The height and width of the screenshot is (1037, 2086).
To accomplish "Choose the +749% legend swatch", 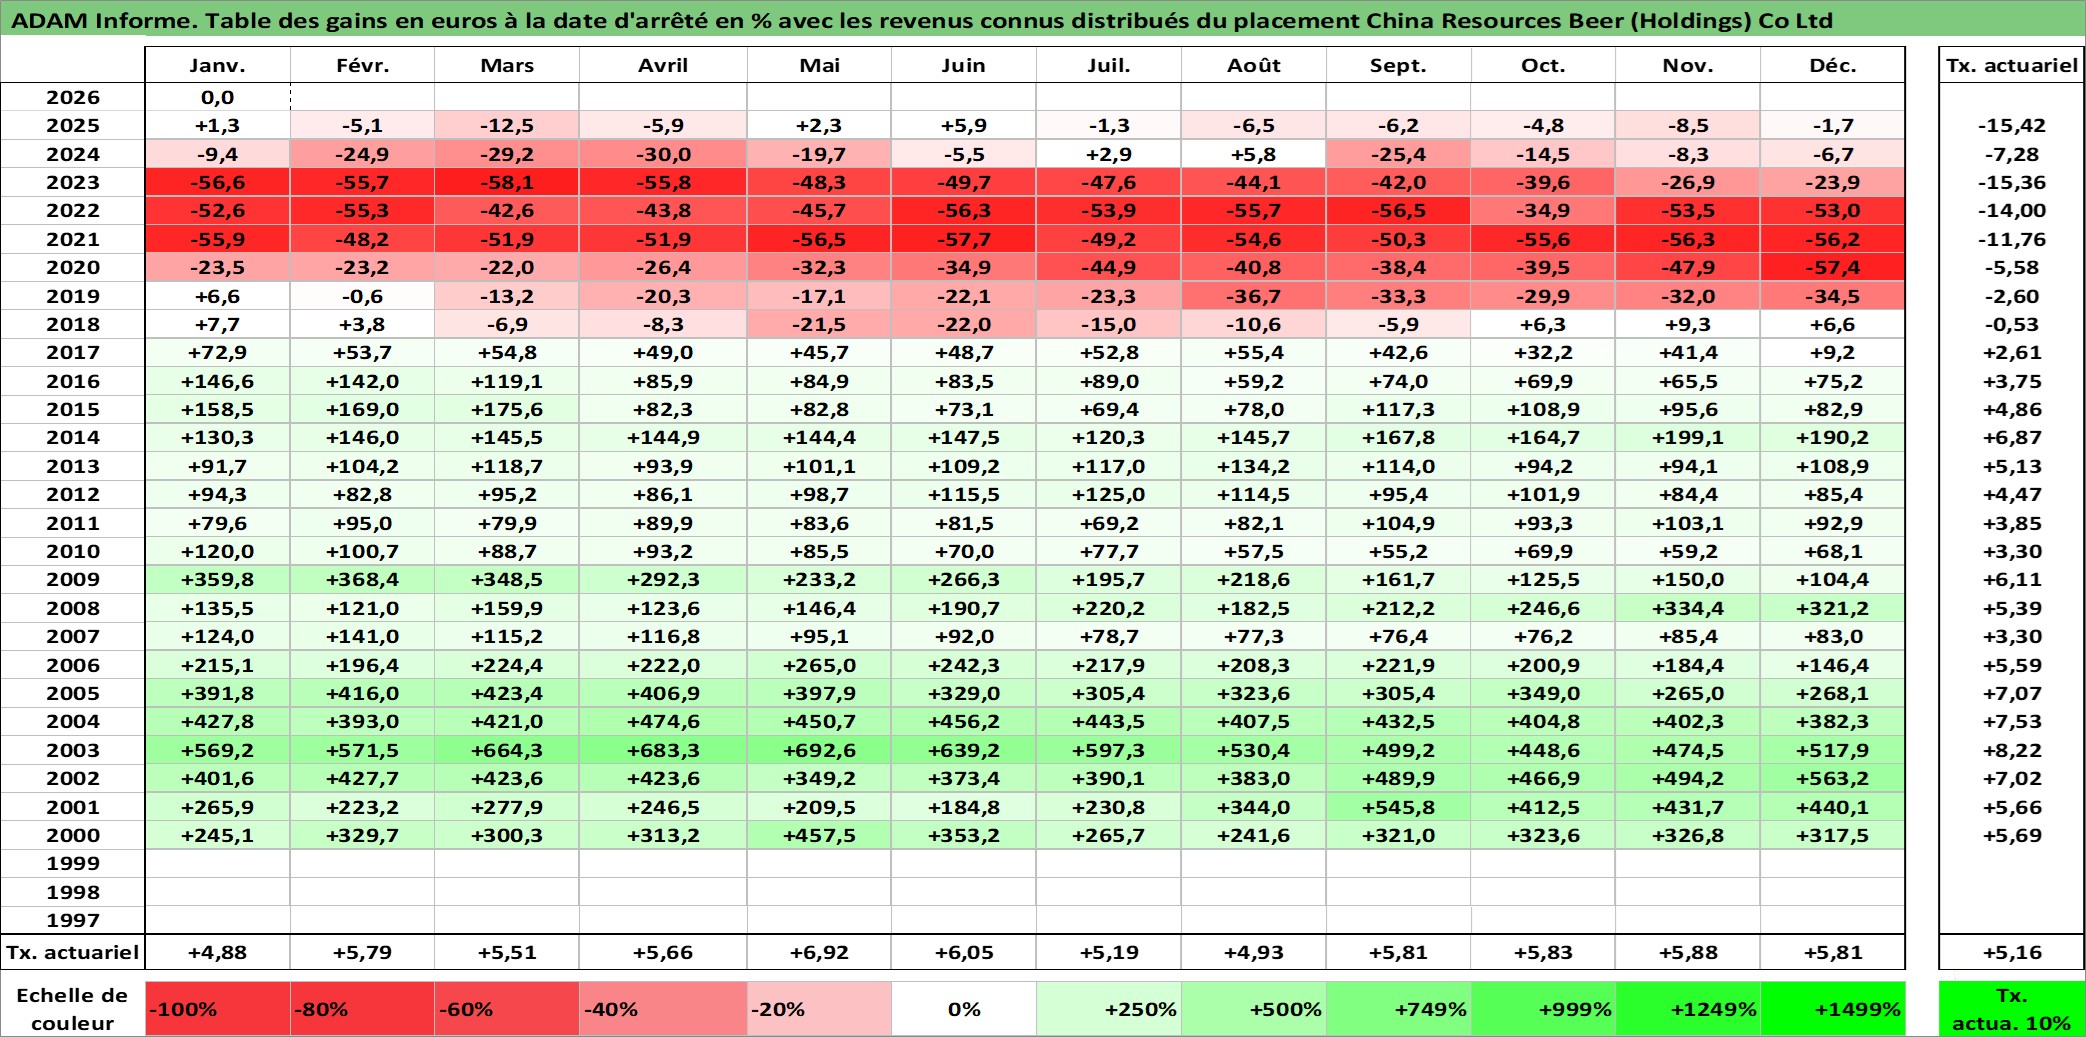I will click(x=1398, y=1008).
